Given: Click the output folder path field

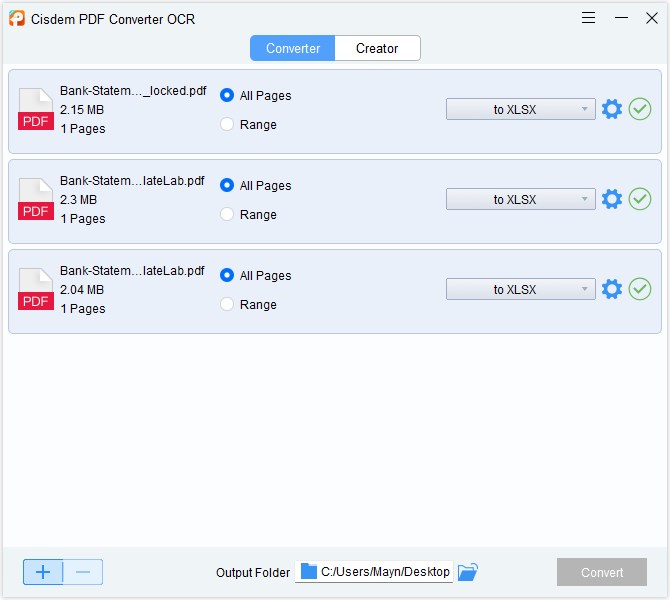Looking at the screenshot, I should pos(374,572).
